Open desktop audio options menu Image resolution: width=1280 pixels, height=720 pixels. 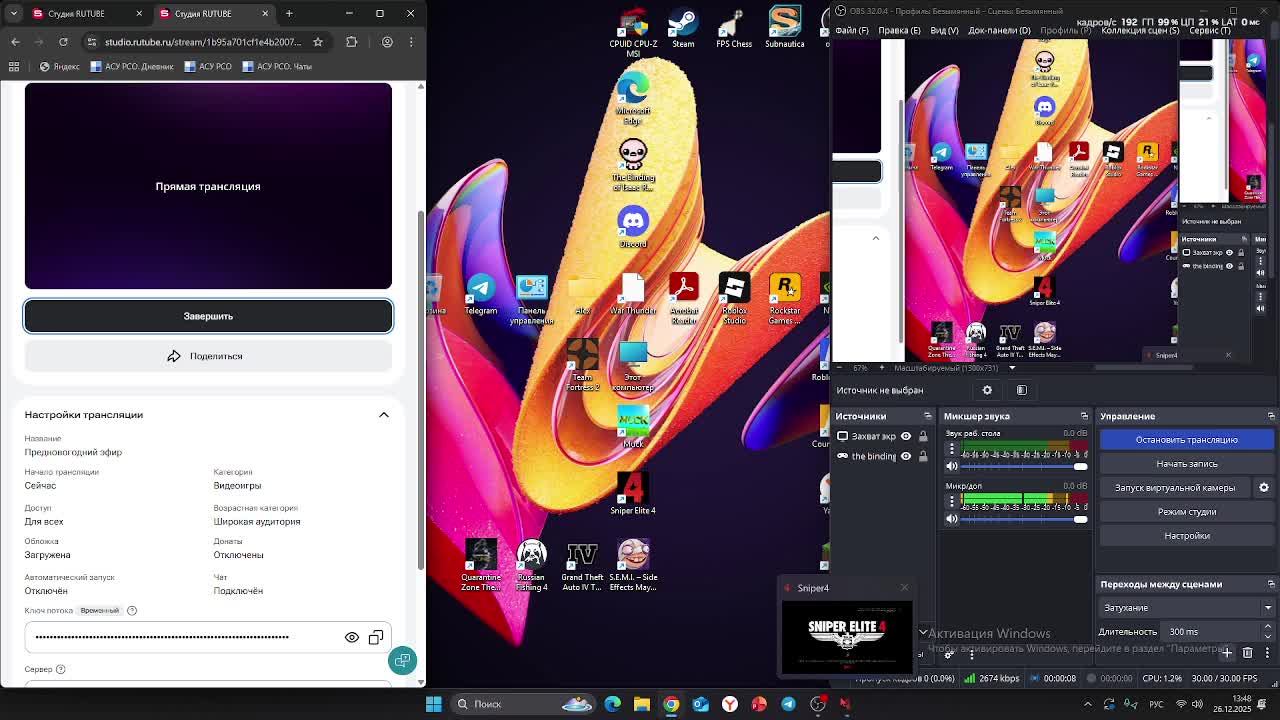pos(952,449)
